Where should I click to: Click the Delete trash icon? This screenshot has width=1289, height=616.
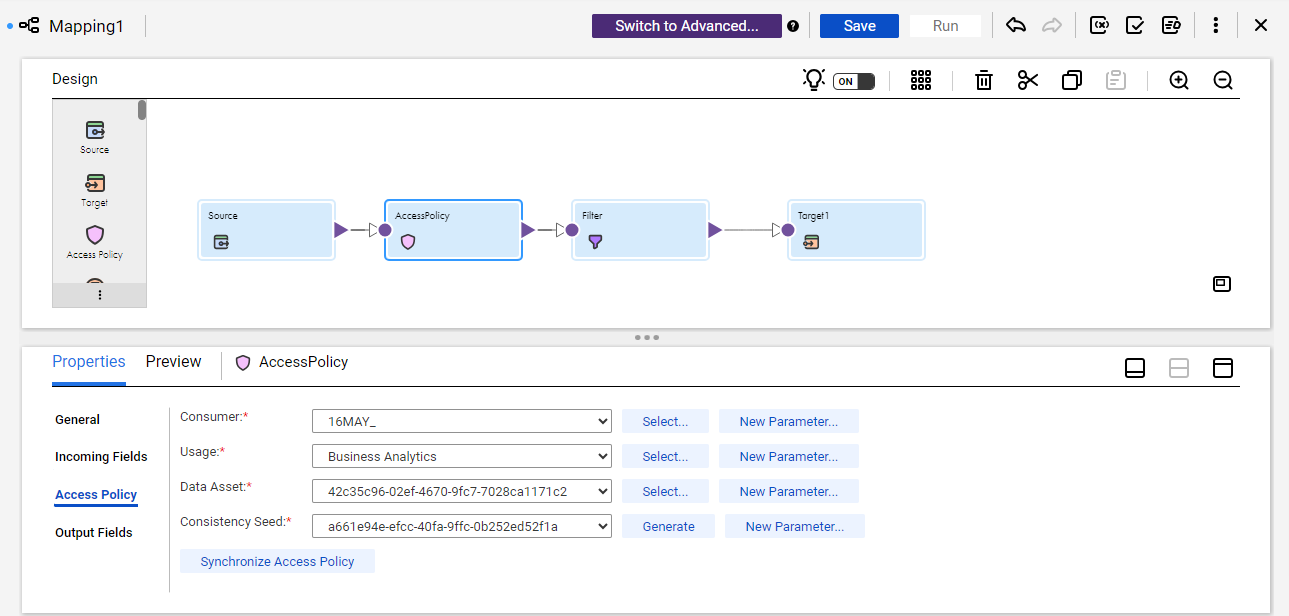coord(984,80)
